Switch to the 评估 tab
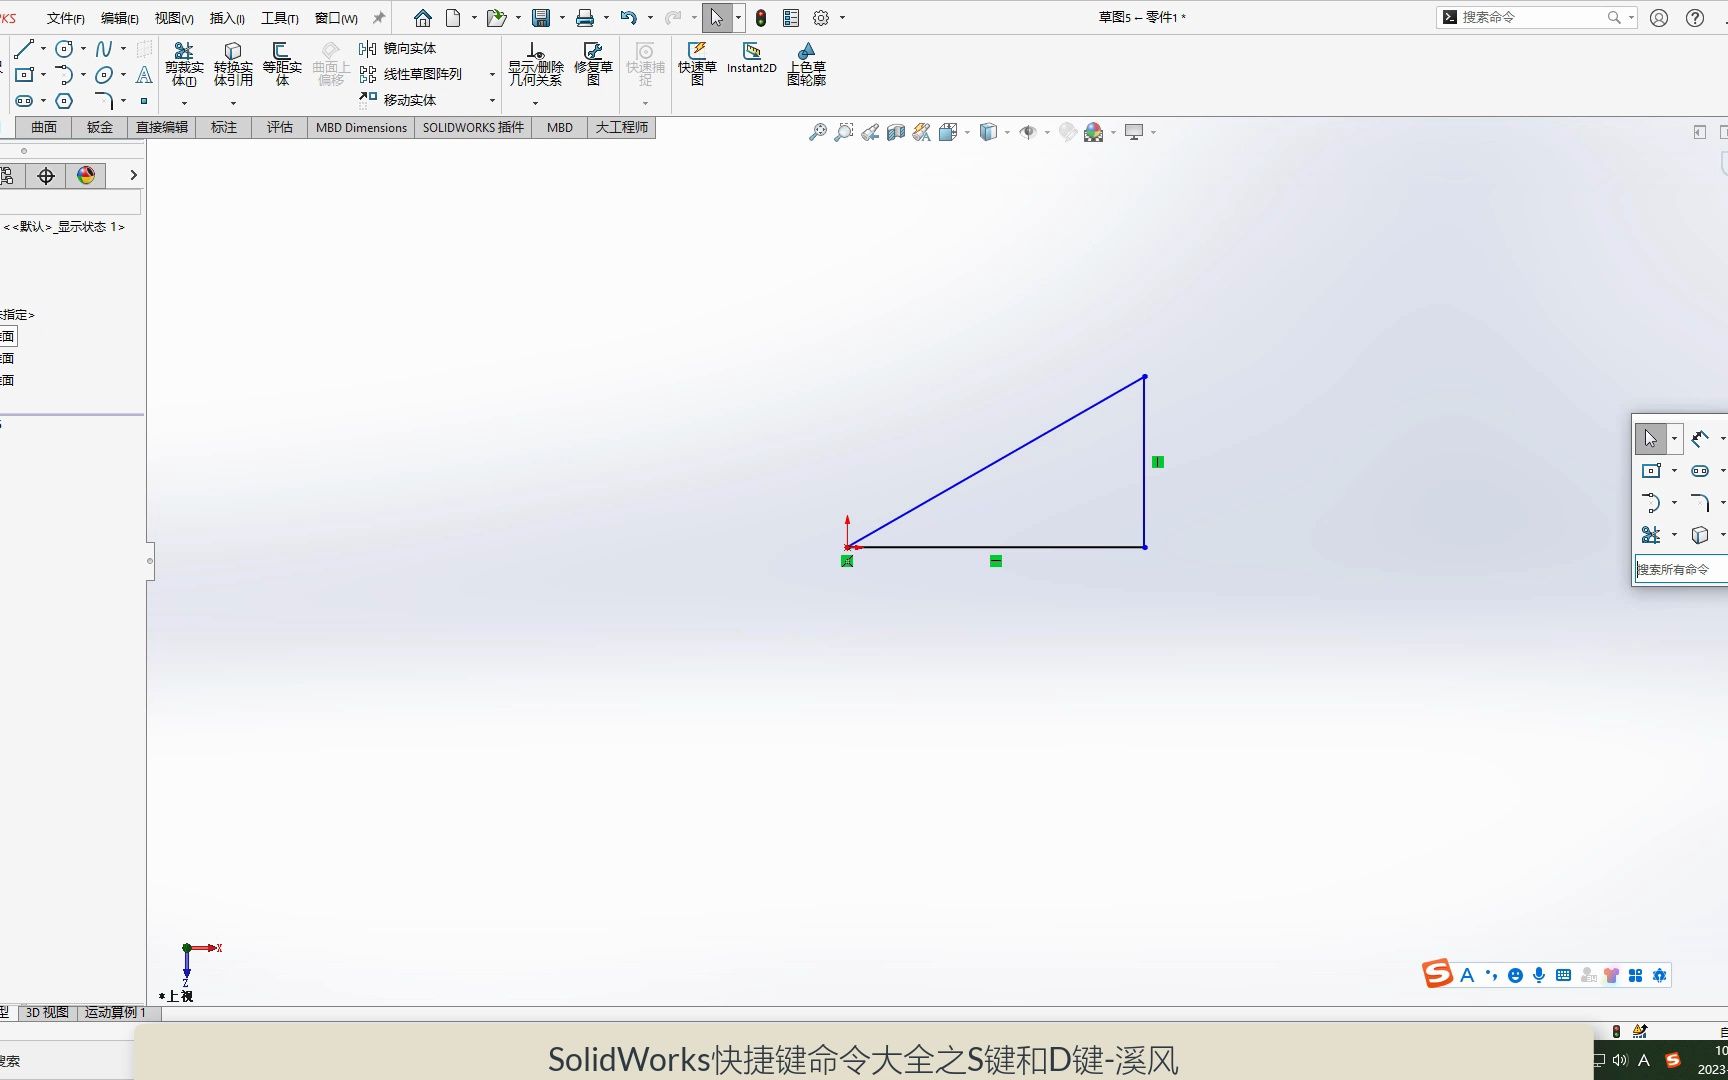Screen dimensions: 1728x1080 [279, 127]
